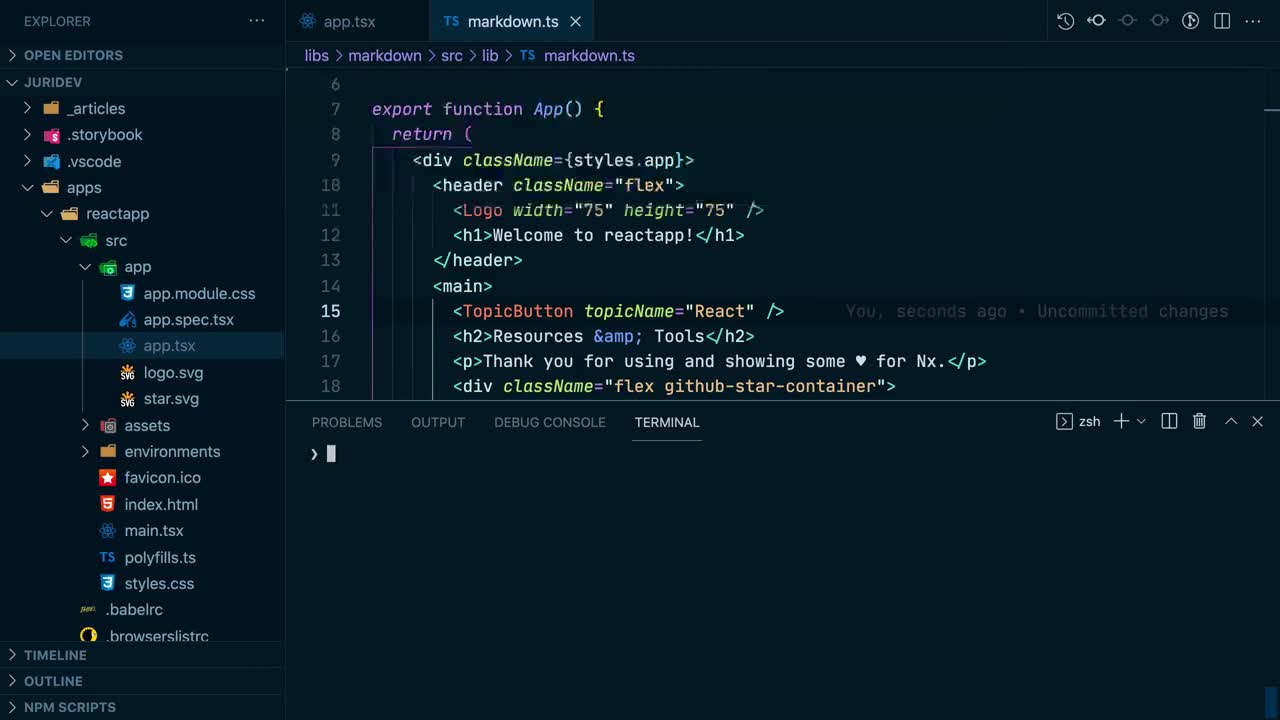The height and width of the screenshot is (720, 1280).
Task: Create a new terminal with plus icon
Action: [1121, 422]
